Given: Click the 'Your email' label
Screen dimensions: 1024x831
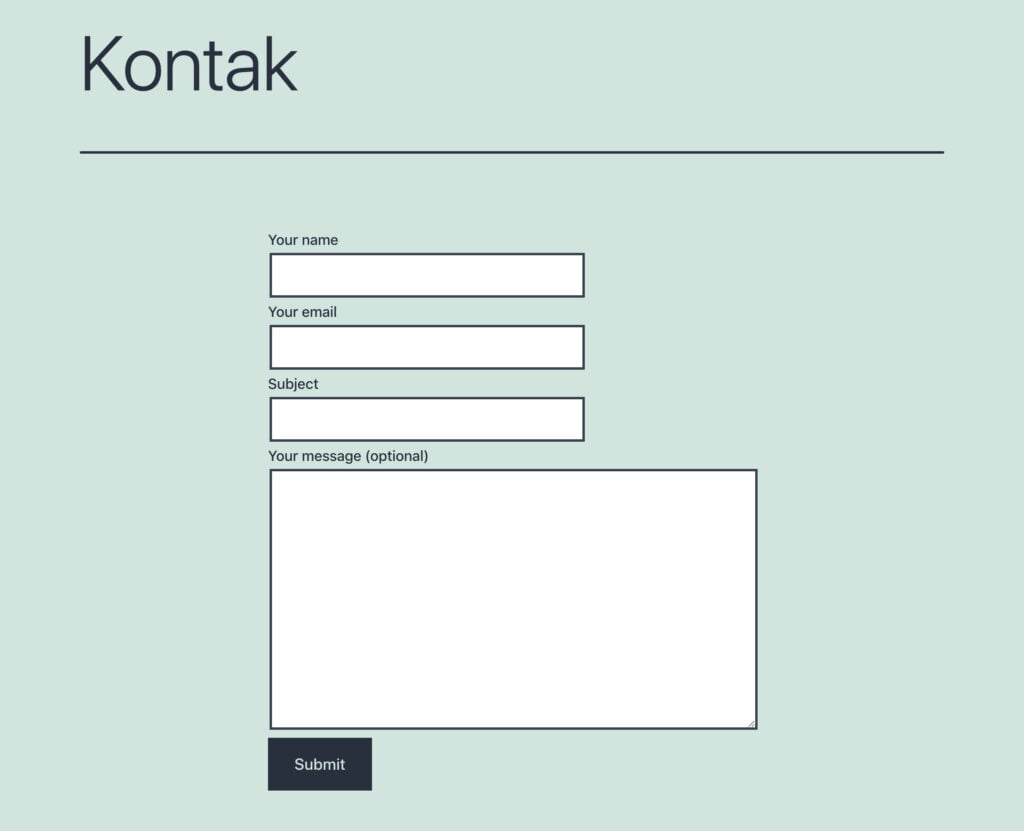Looking at the screenshot, I should (x=302, y=312).
